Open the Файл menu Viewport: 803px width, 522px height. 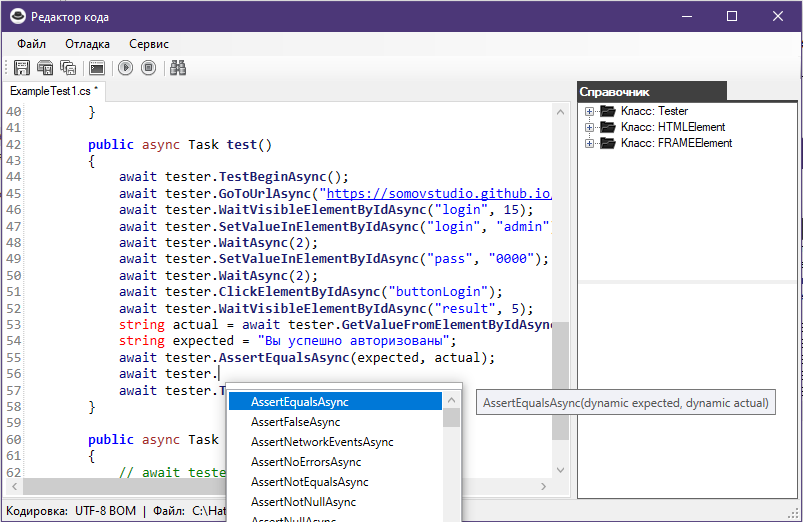pos(31,44)
